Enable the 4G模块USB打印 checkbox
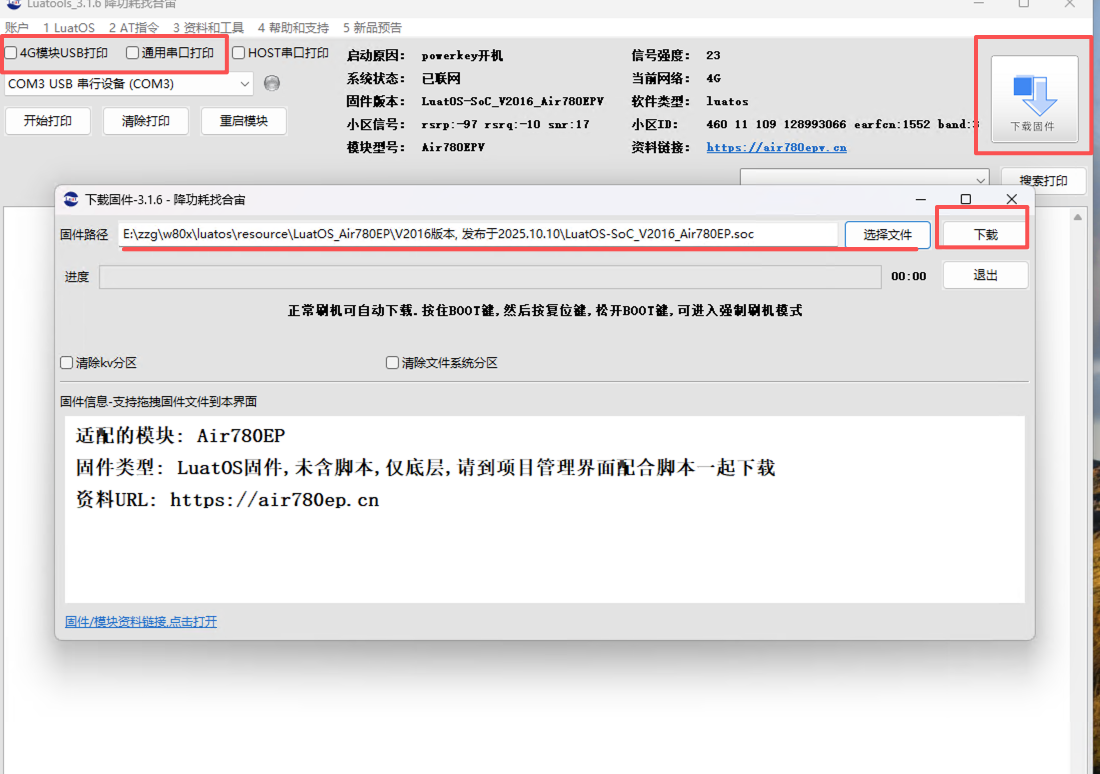This screenshot has height=774, width=1100. point(12,53)
